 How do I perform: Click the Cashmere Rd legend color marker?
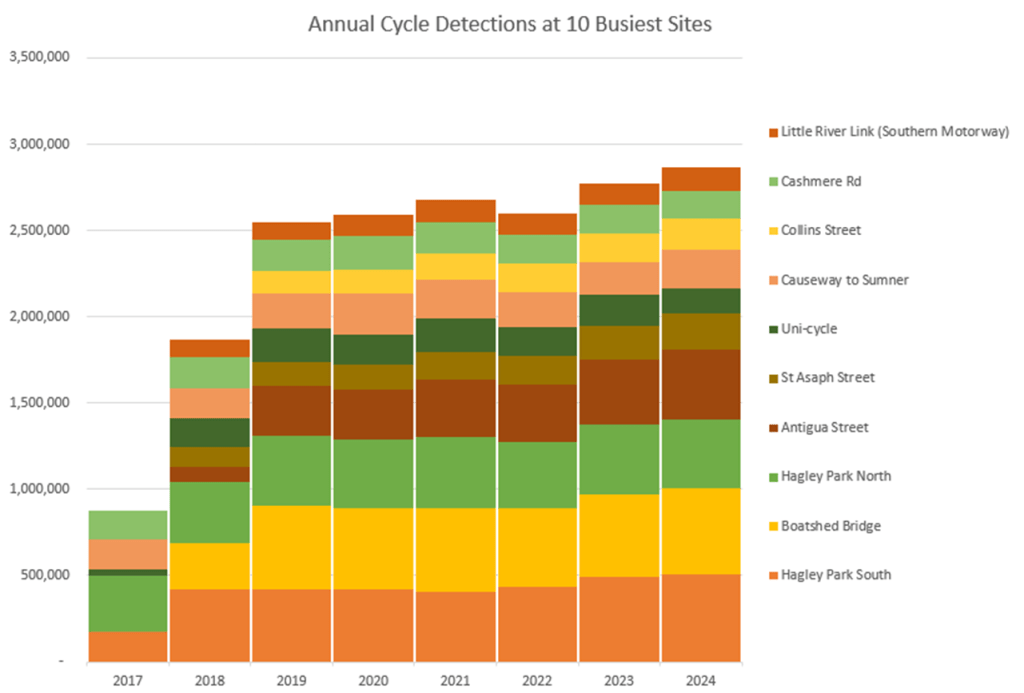pos(771,182)
